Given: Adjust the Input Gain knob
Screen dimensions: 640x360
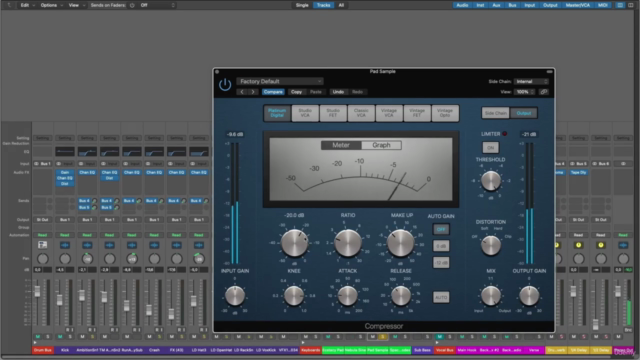Looking at the screenshot, I should [235, 296].
